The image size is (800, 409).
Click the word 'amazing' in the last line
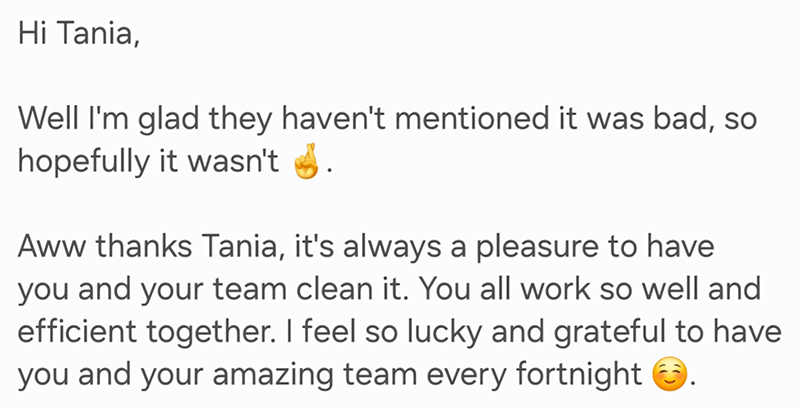click(274, 375)
